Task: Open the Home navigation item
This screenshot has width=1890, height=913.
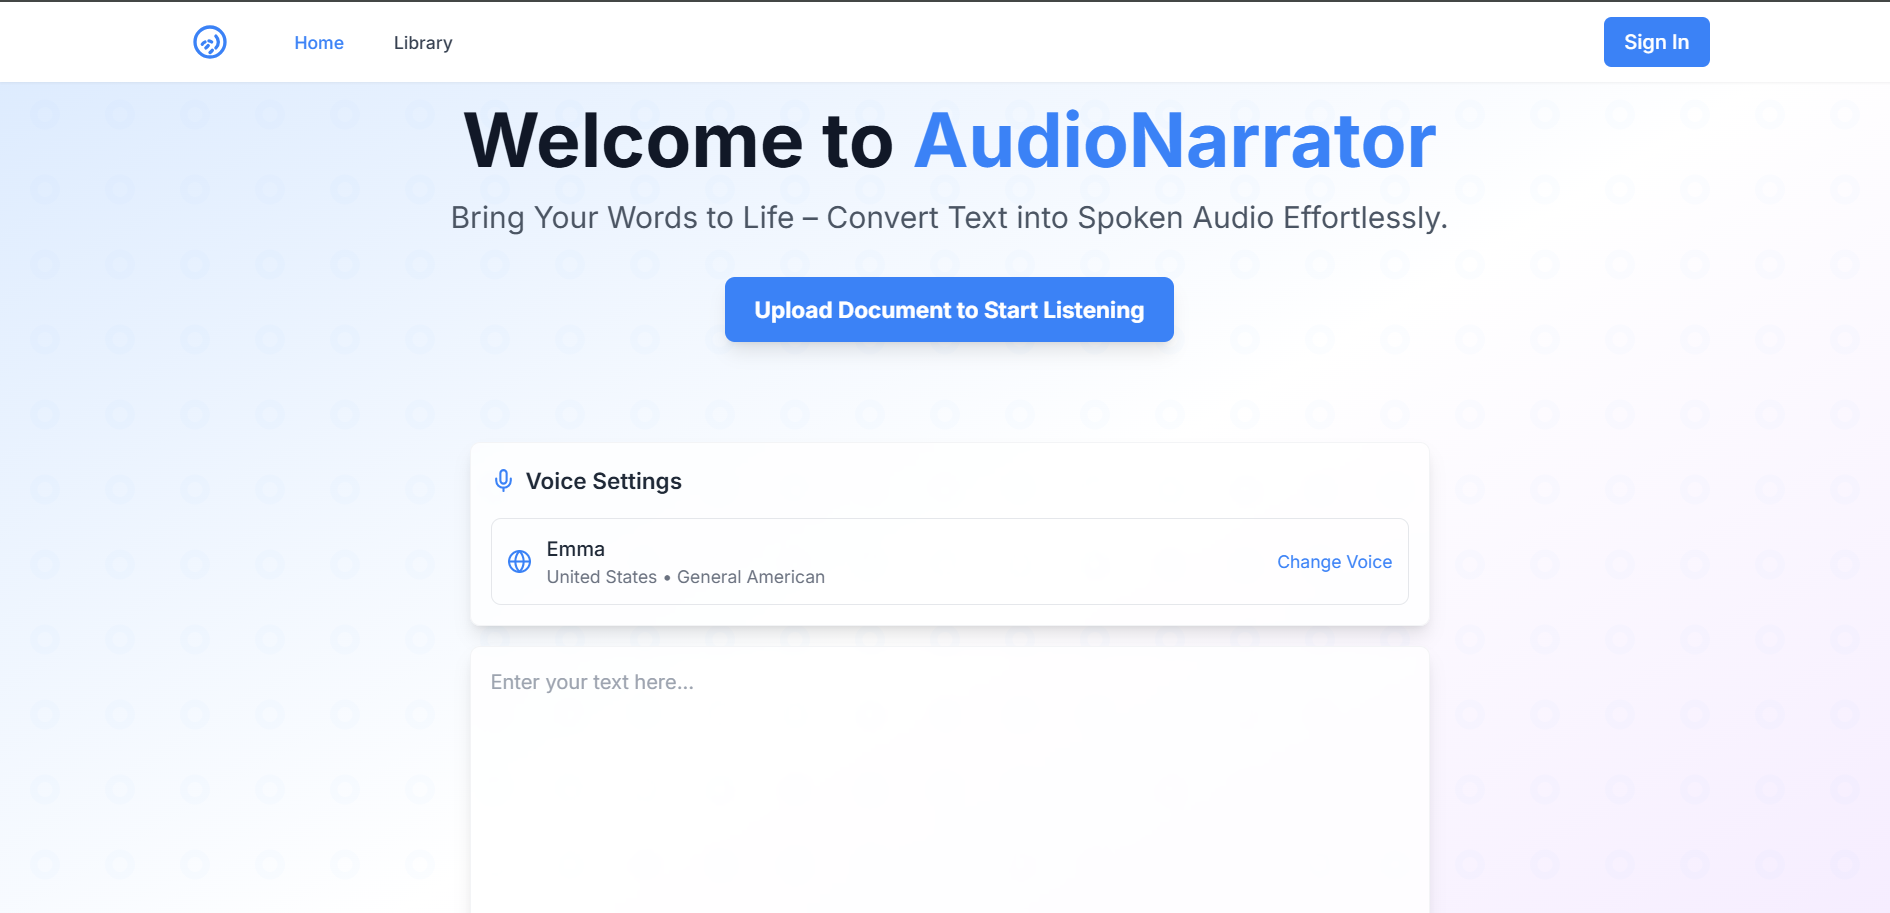Action: [x=318, y=42]
